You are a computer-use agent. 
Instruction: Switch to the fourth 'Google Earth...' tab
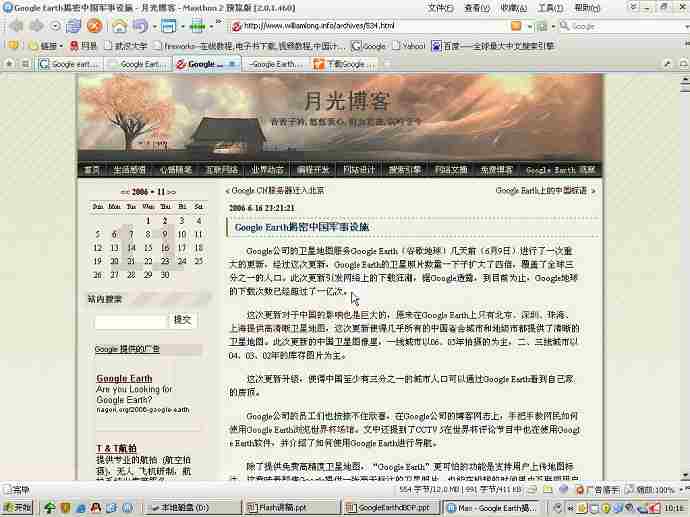(276, 64)
